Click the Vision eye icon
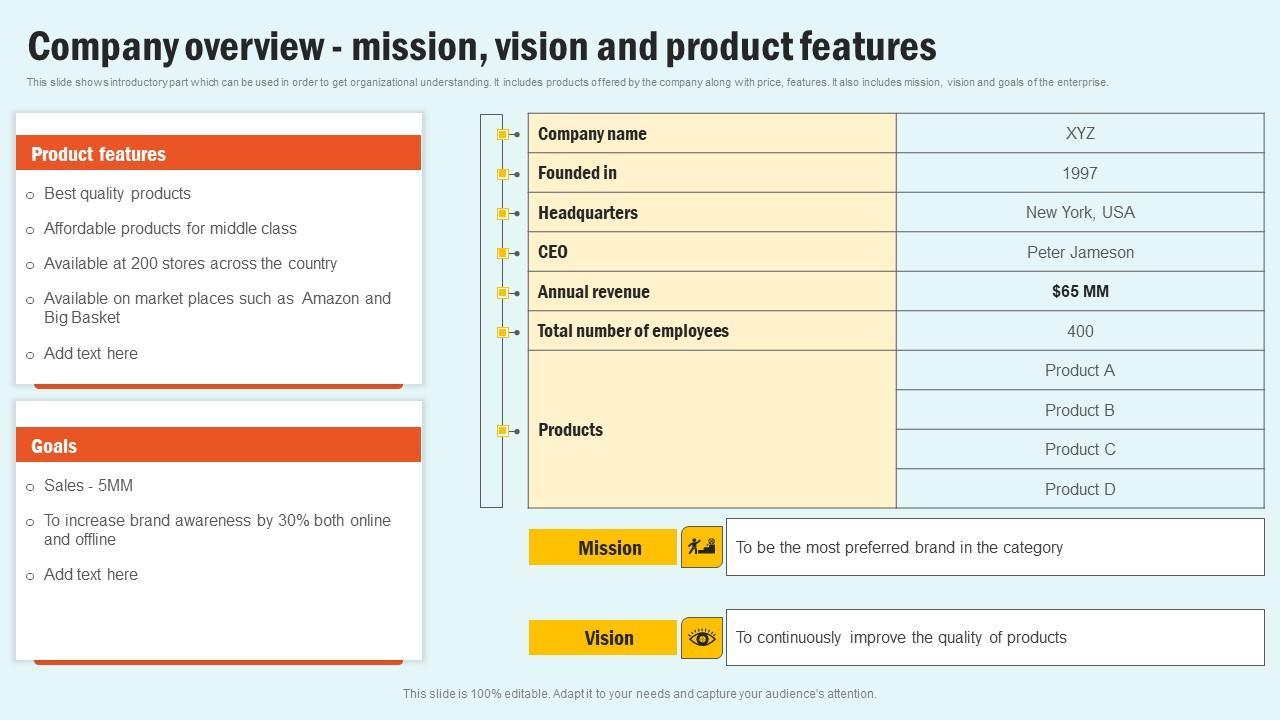The image size is (1280, 720). click(x=702, y=638)
